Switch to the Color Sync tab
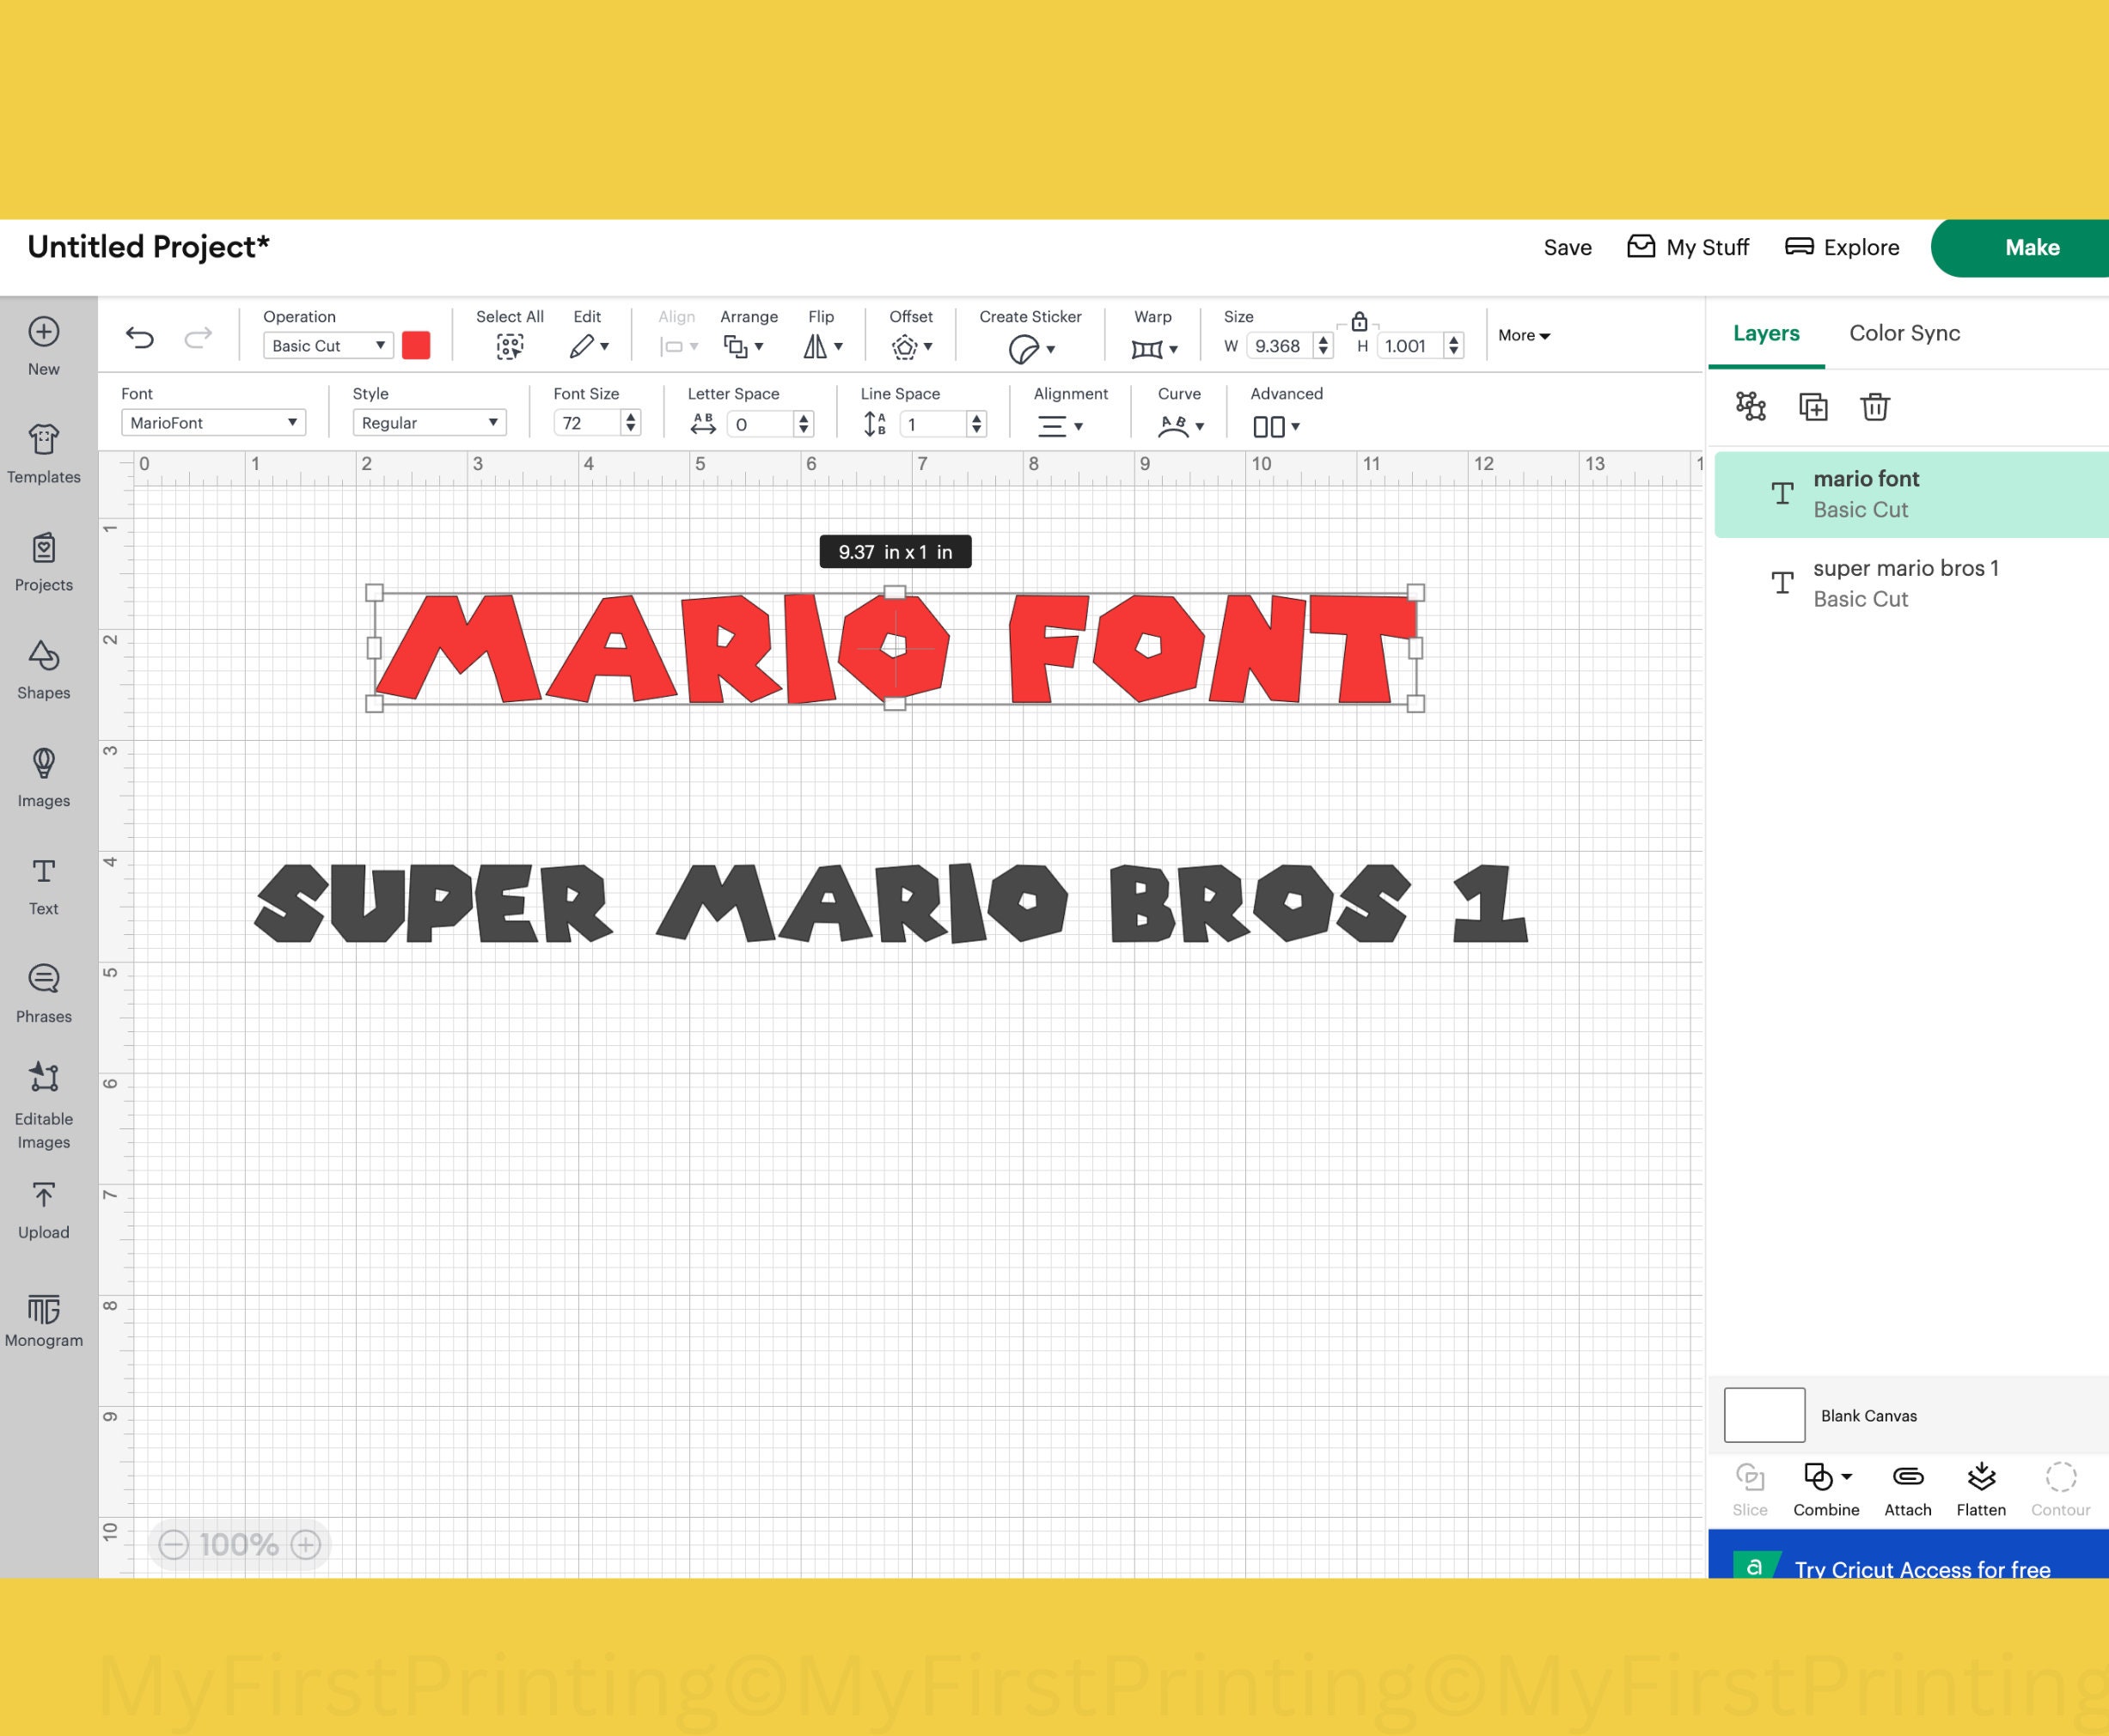This screenshot has height=1736, width=2109. click(x=1904, y=333)
